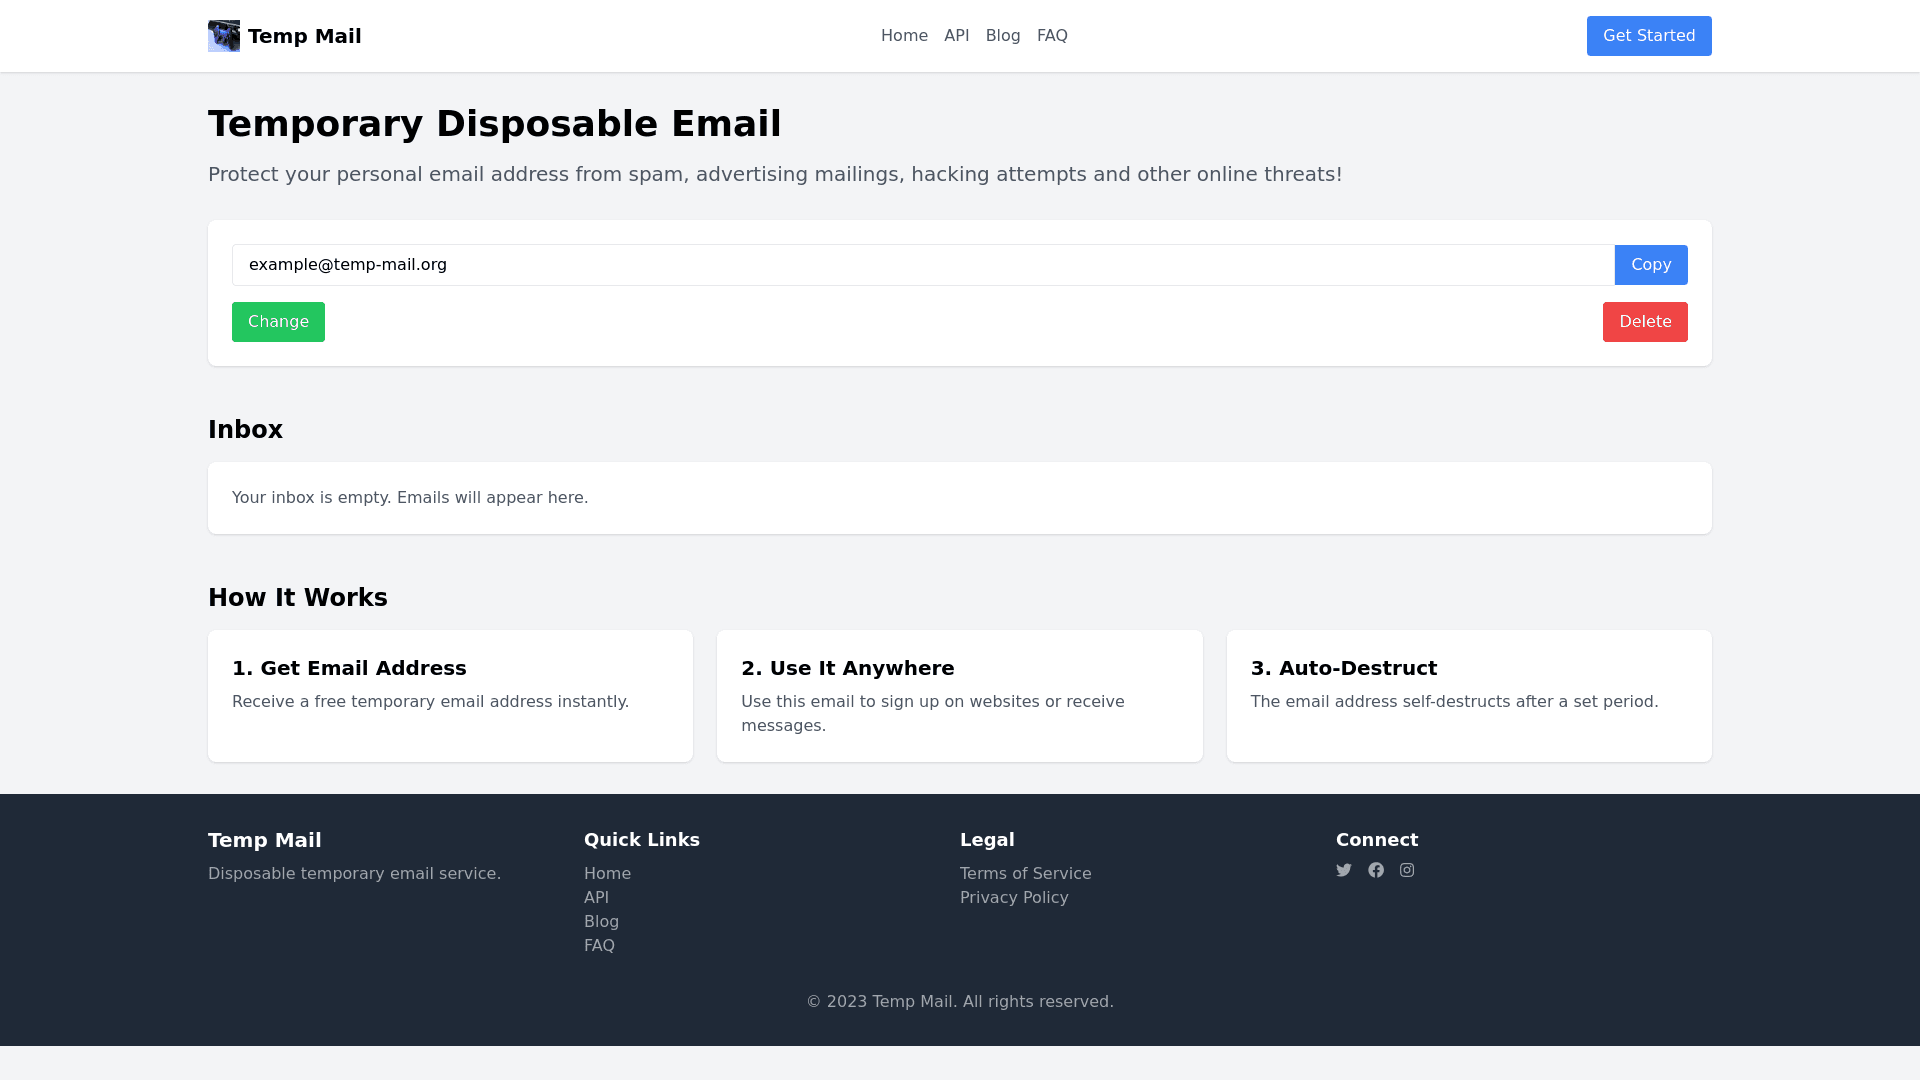
Task: Click the Temp Mail header brand text
Action: (x=304, y=36)
